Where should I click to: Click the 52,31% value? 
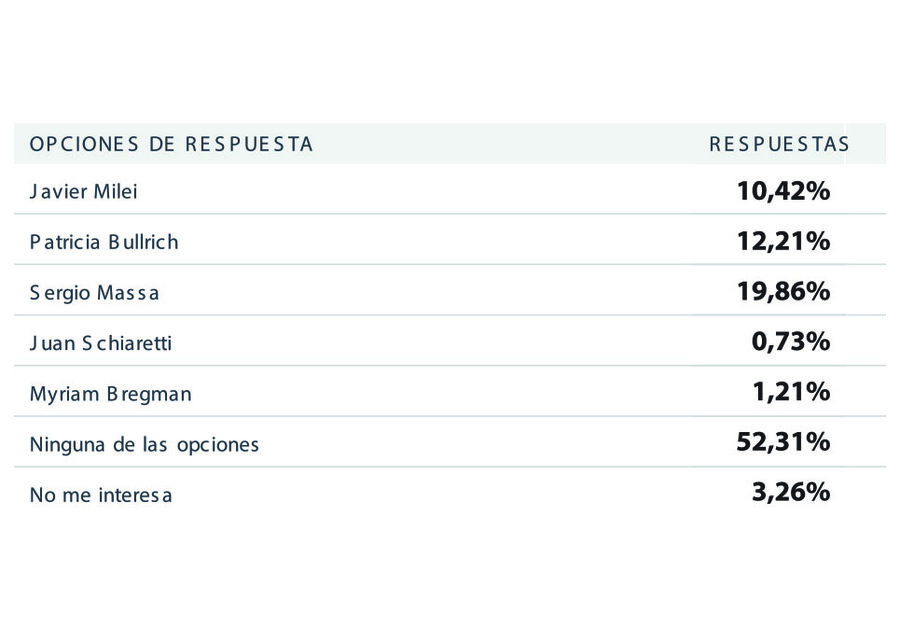[x=783, y=442]
